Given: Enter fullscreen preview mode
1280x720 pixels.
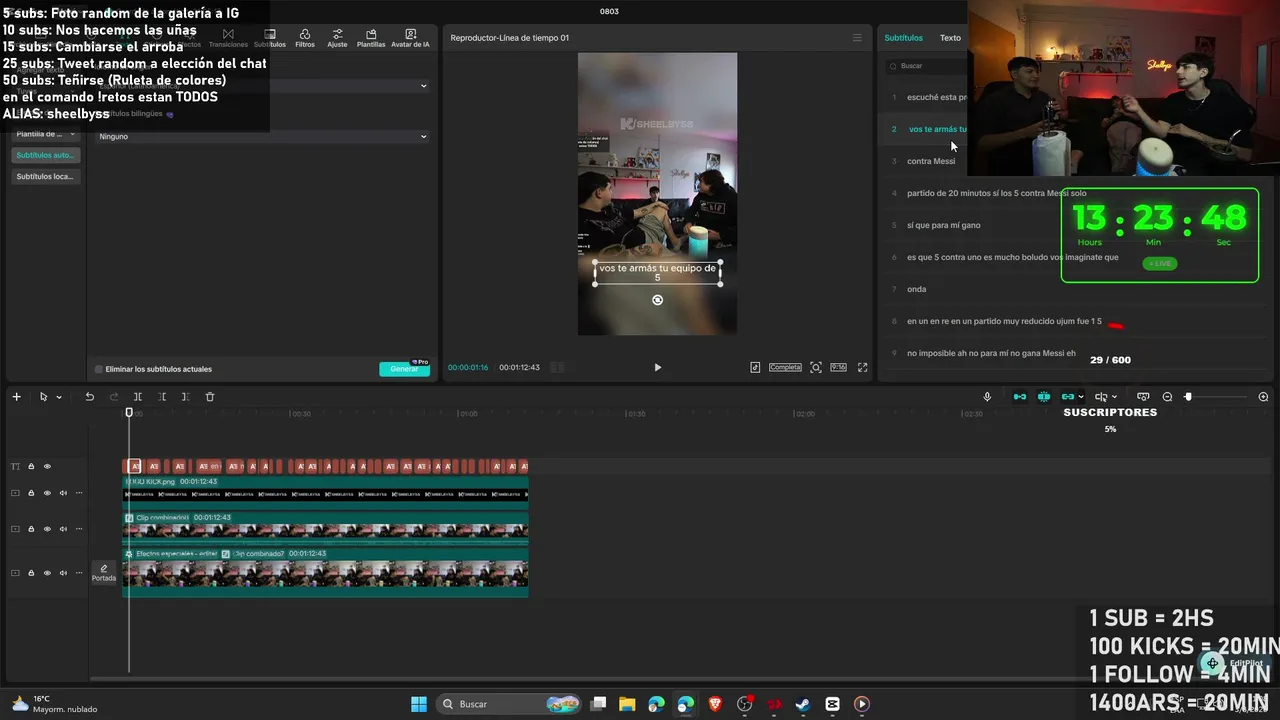Looking at the screenshot, I should pyautogui.click(x=862, y=367).
